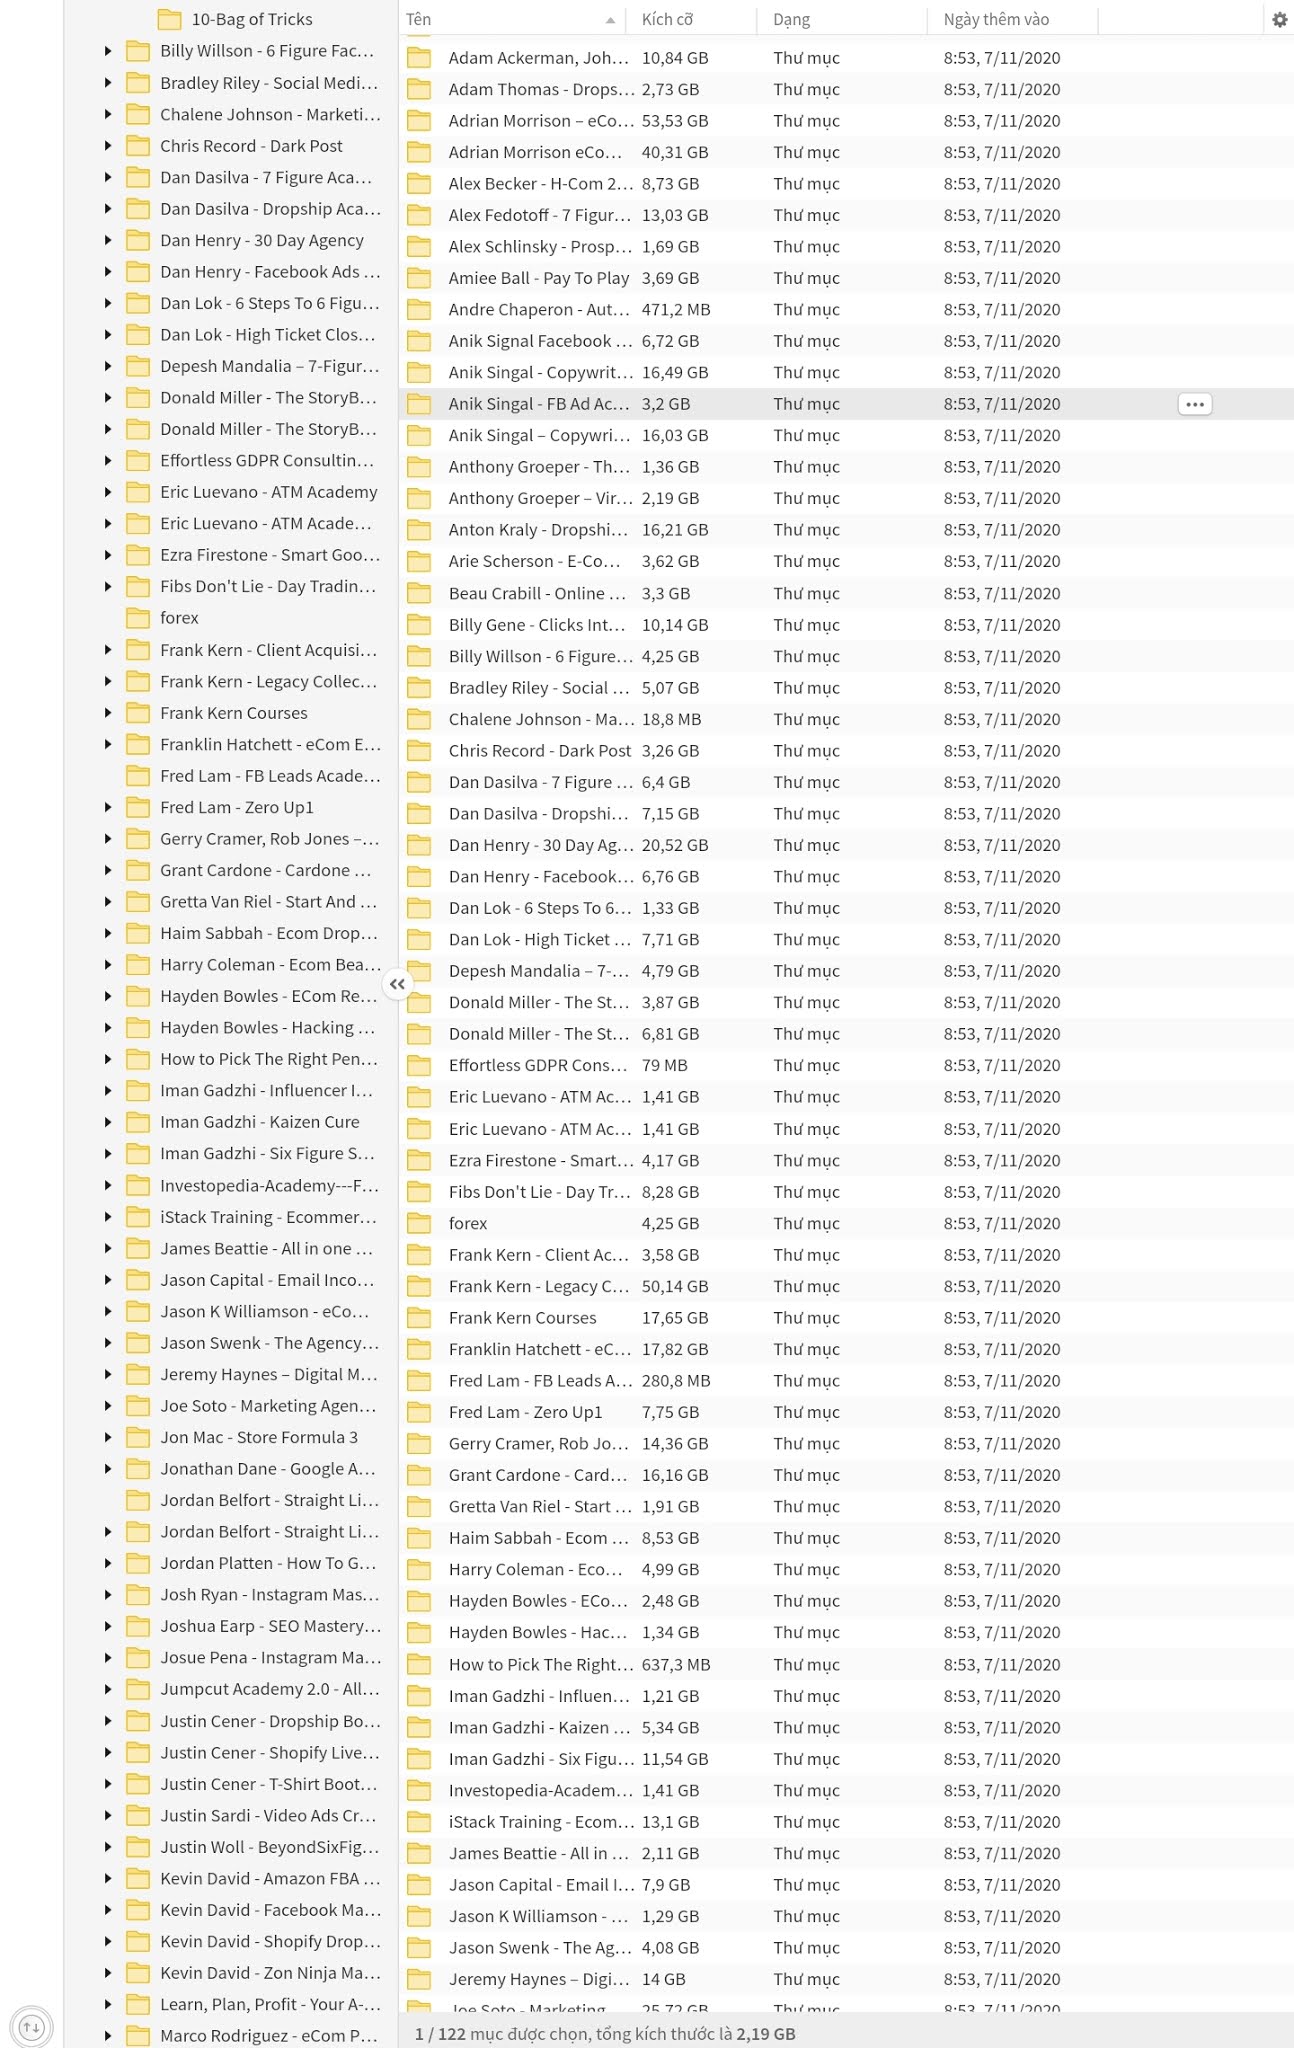Expand Fred Lam - Zero Up1 tree node

click(x=108, y=807)
